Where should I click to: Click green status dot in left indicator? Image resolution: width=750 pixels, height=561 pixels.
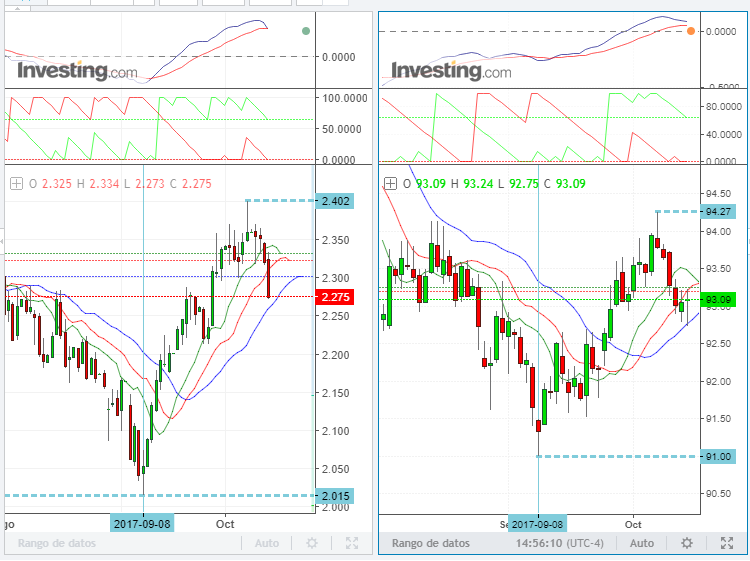pyautogui.click(x=306, y=31)
